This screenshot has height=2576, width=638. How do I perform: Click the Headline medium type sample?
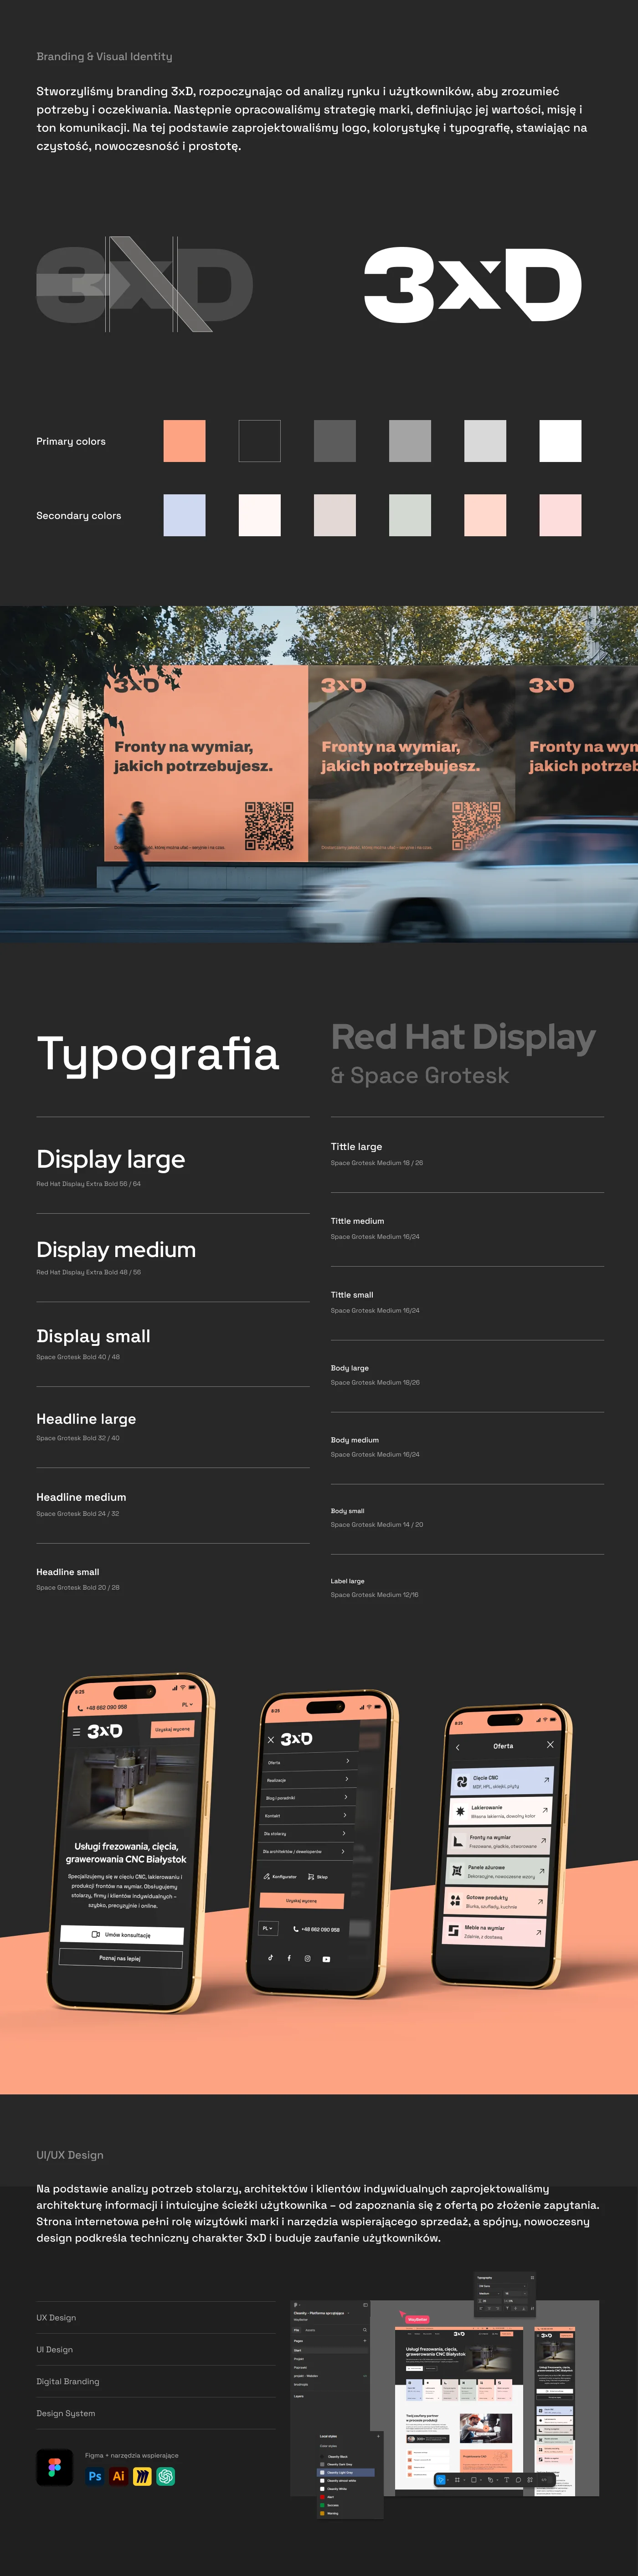coord(81,1497)
